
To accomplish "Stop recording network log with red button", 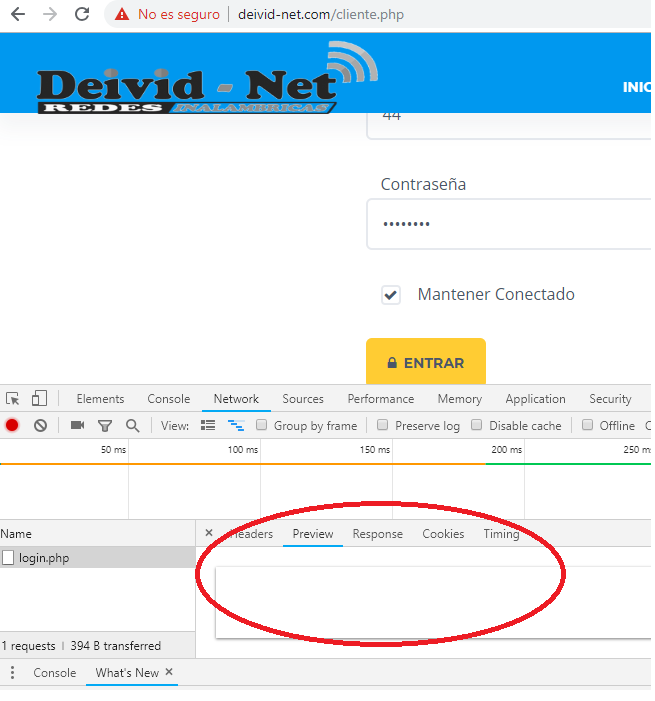I will [x=12, y=425].
